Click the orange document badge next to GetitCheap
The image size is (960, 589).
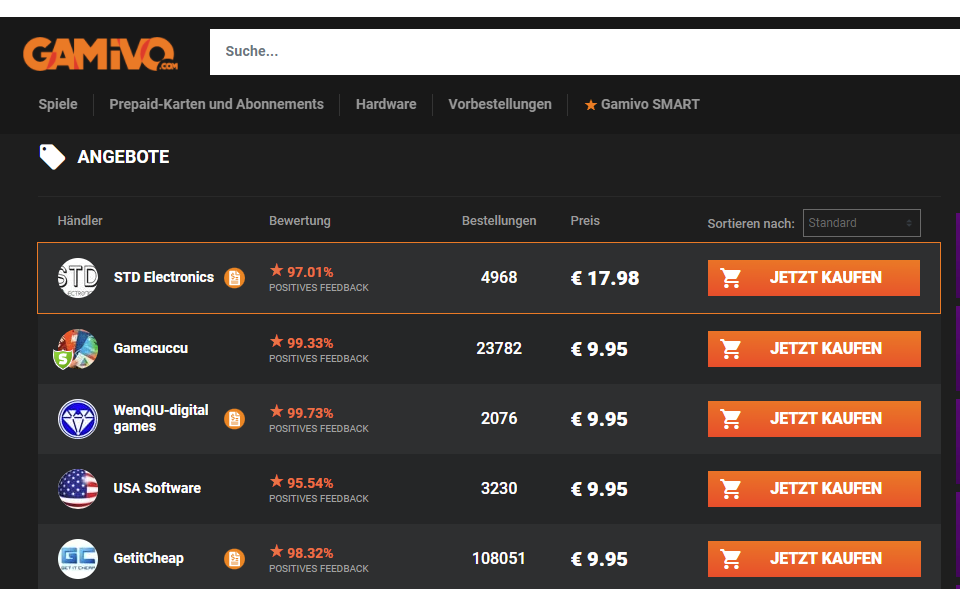[x=234, y=559]
